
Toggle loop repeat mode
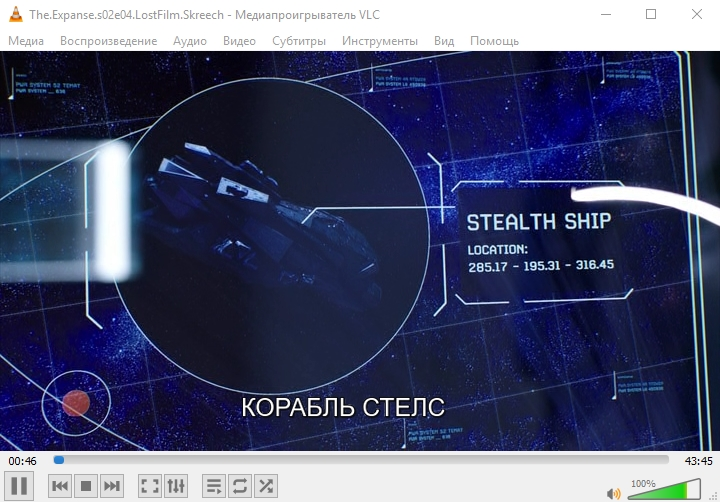pos(240,486)
